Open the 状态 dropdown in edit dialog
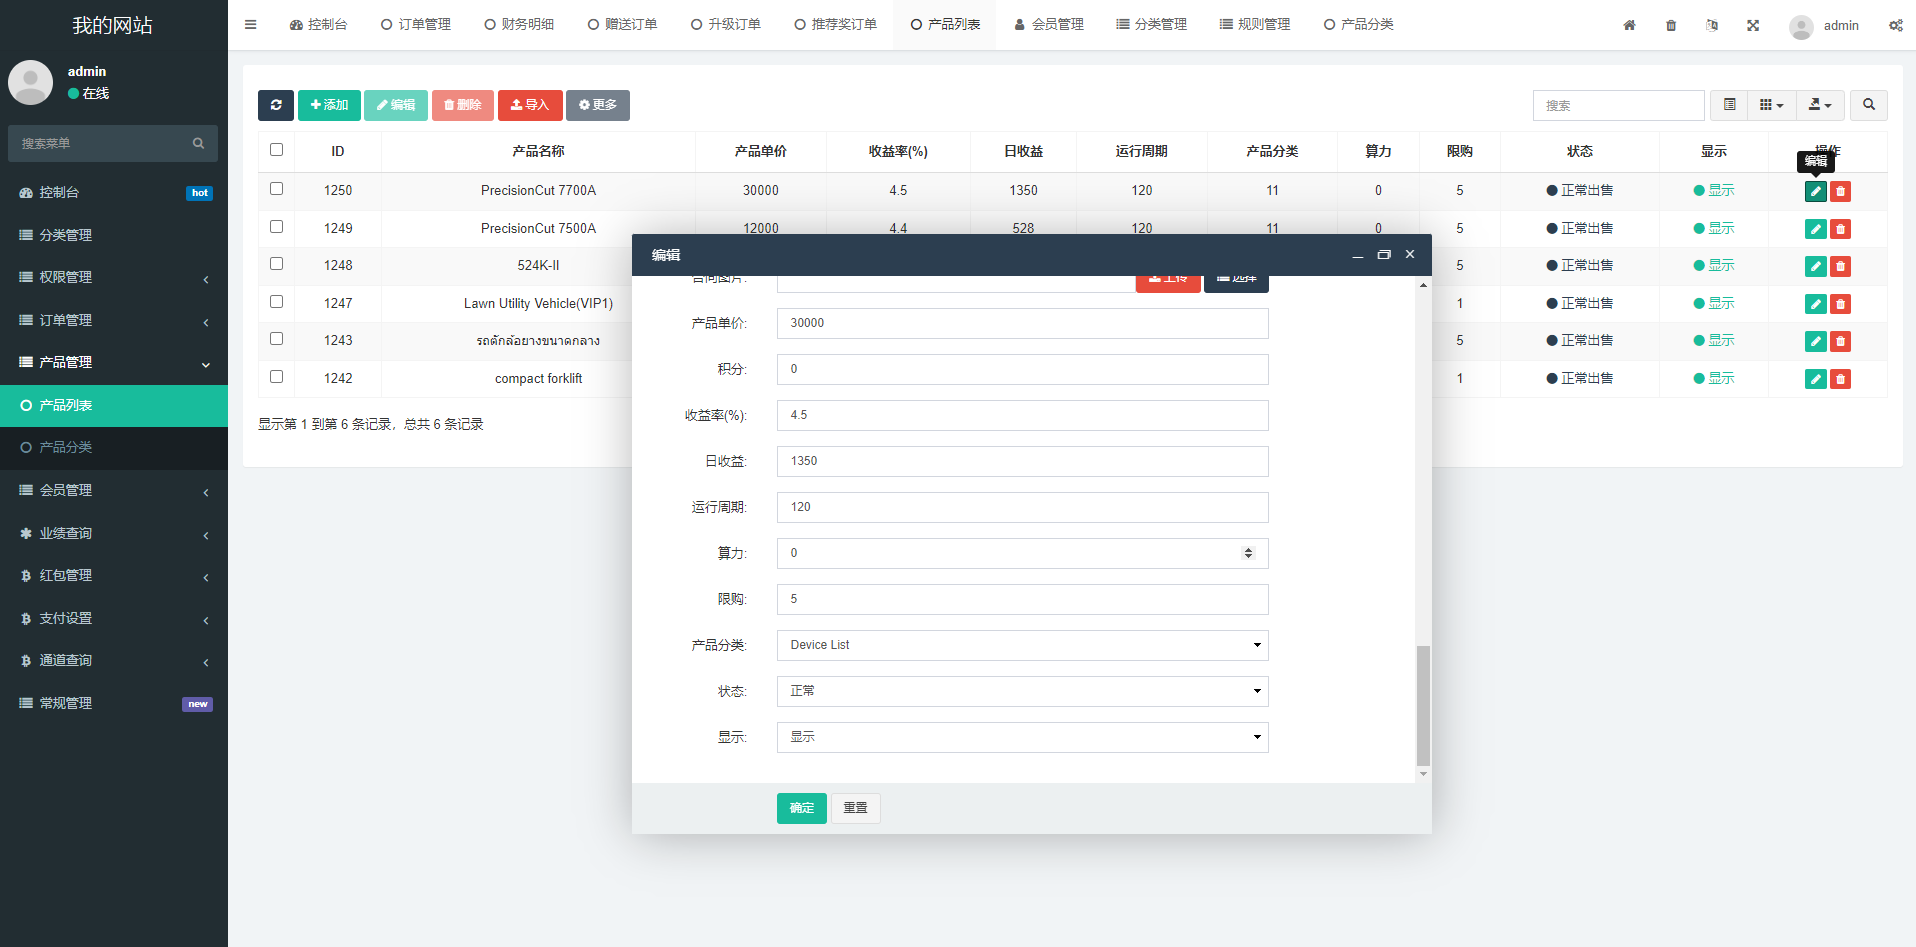The height and width of the screenshot is (947, 1916). tap(1022, 691)
